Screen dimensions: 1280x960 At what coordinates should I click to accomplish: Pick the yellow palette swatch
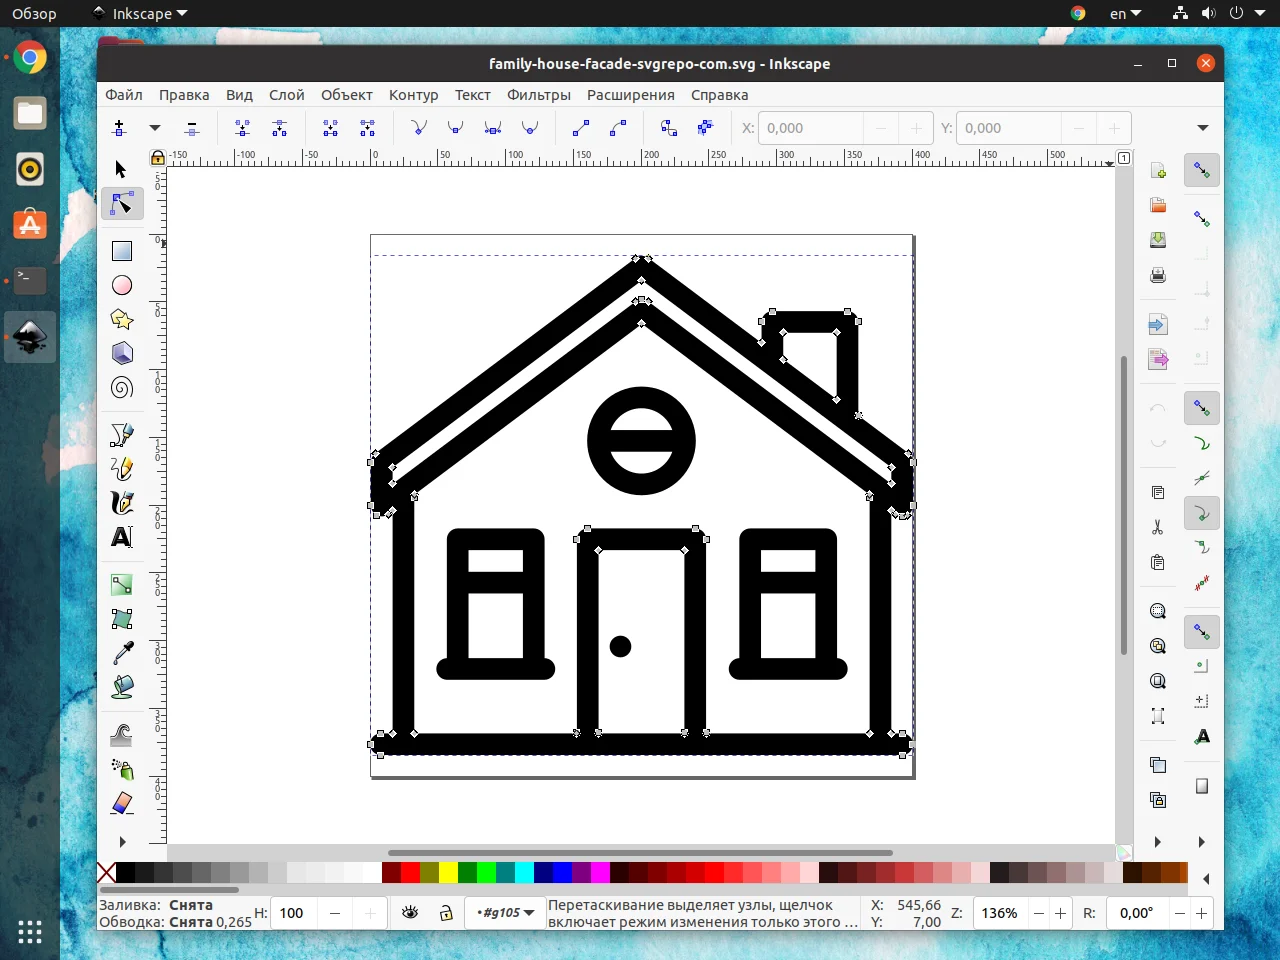tap(448, 872)
